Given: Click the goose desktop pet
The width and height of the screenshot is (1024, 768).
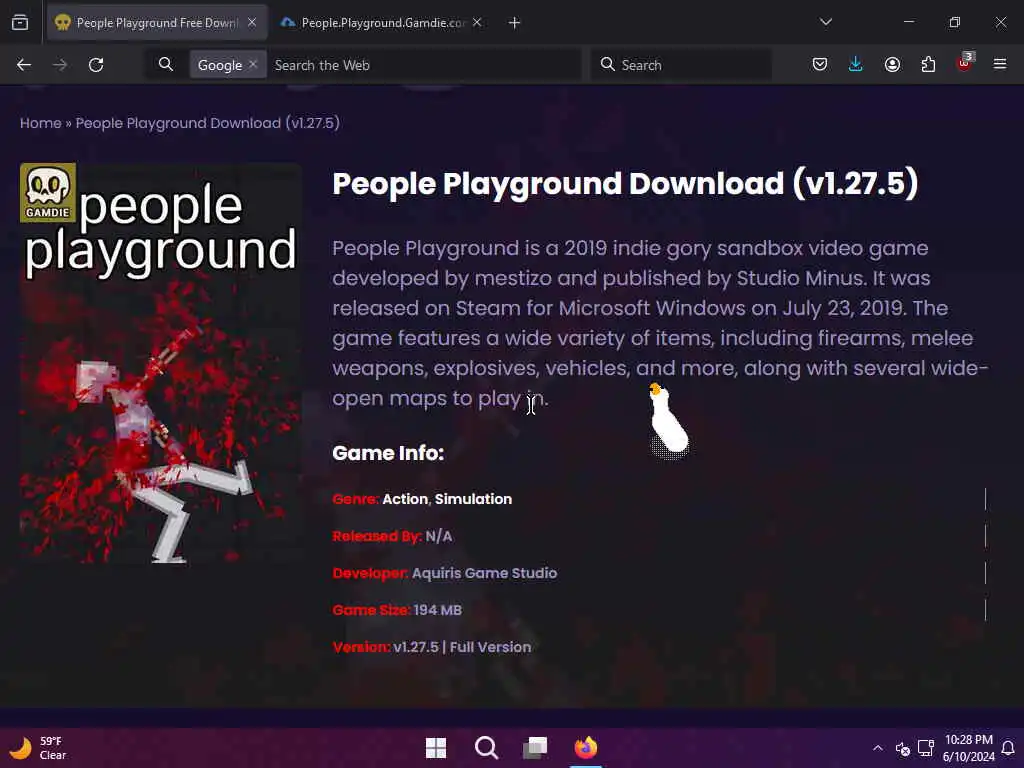Looking at the screenshot, I should (668, 421).
